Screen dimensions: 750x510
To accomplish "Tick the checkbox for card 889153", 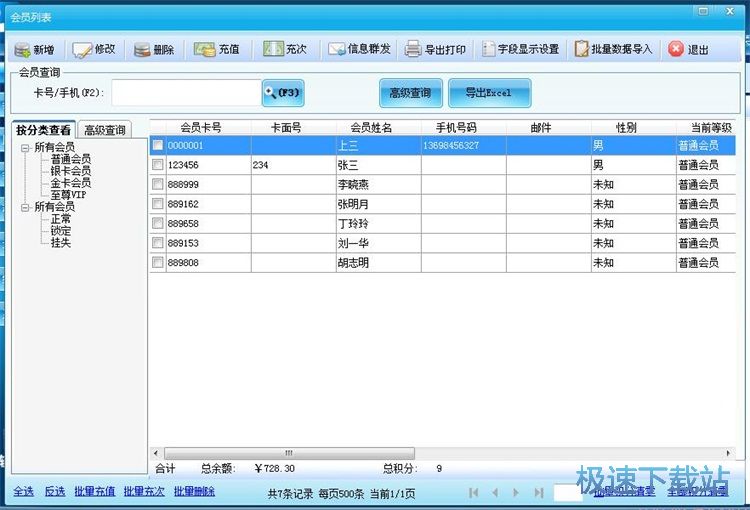I will click(x=158, y=243).
